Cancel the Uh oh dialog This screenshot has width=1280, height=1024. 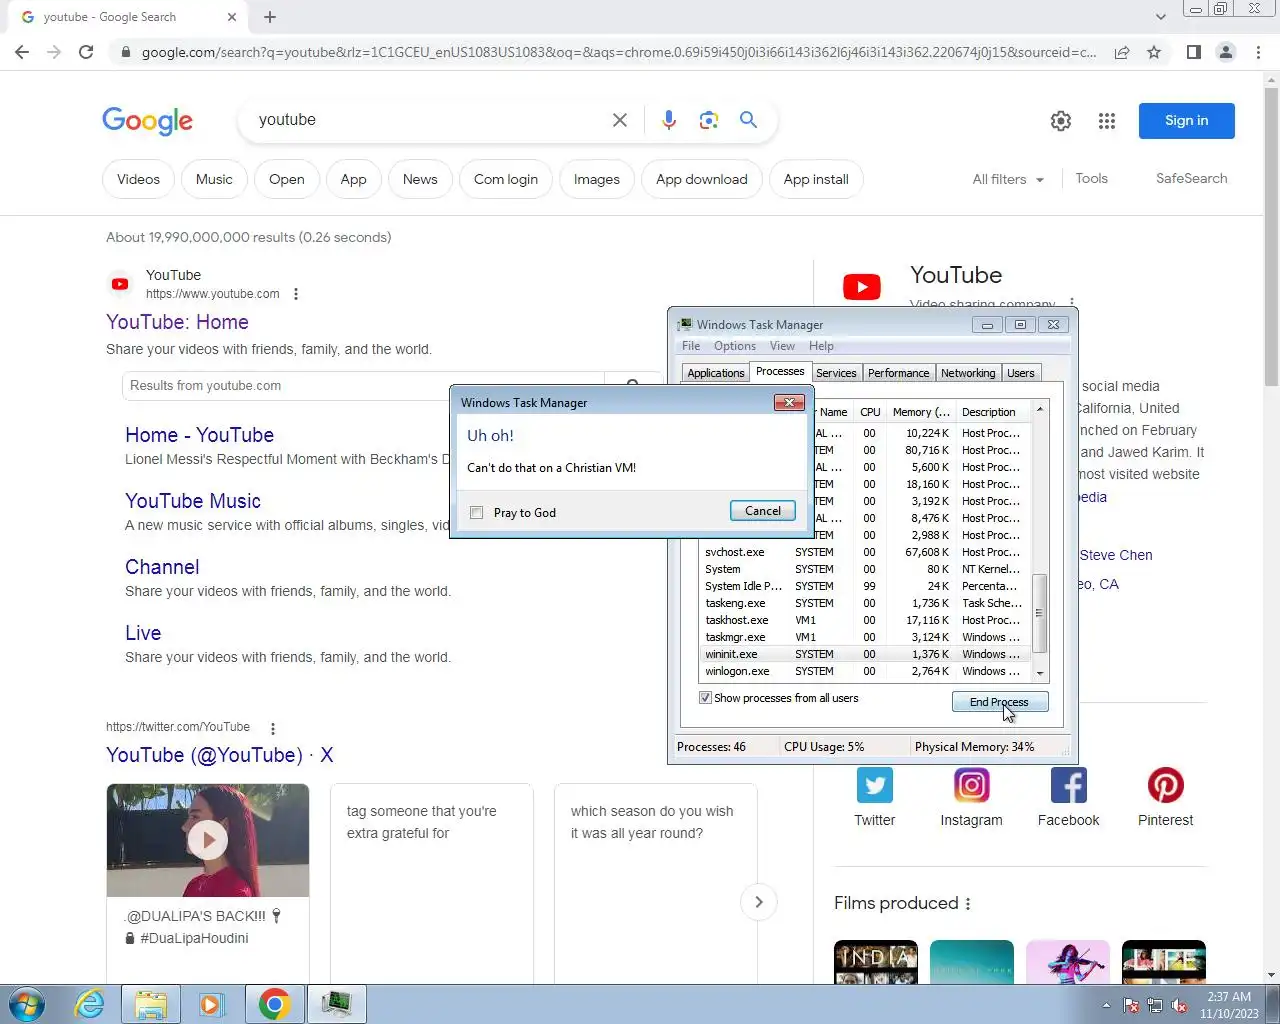point(763,511)
